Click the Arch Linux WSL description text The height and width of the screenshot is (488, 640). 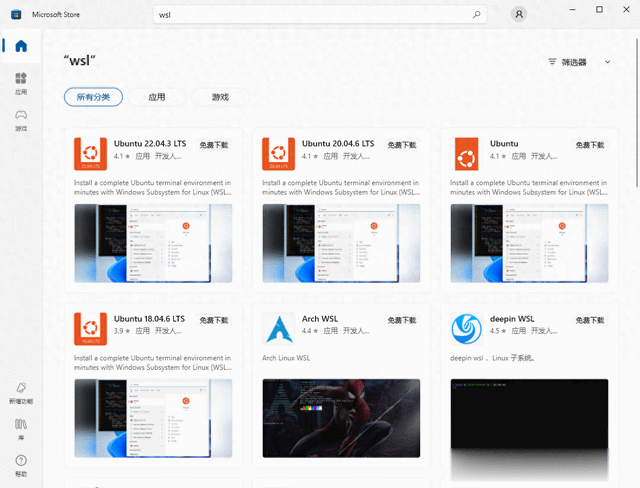click(x=286, y=358)
